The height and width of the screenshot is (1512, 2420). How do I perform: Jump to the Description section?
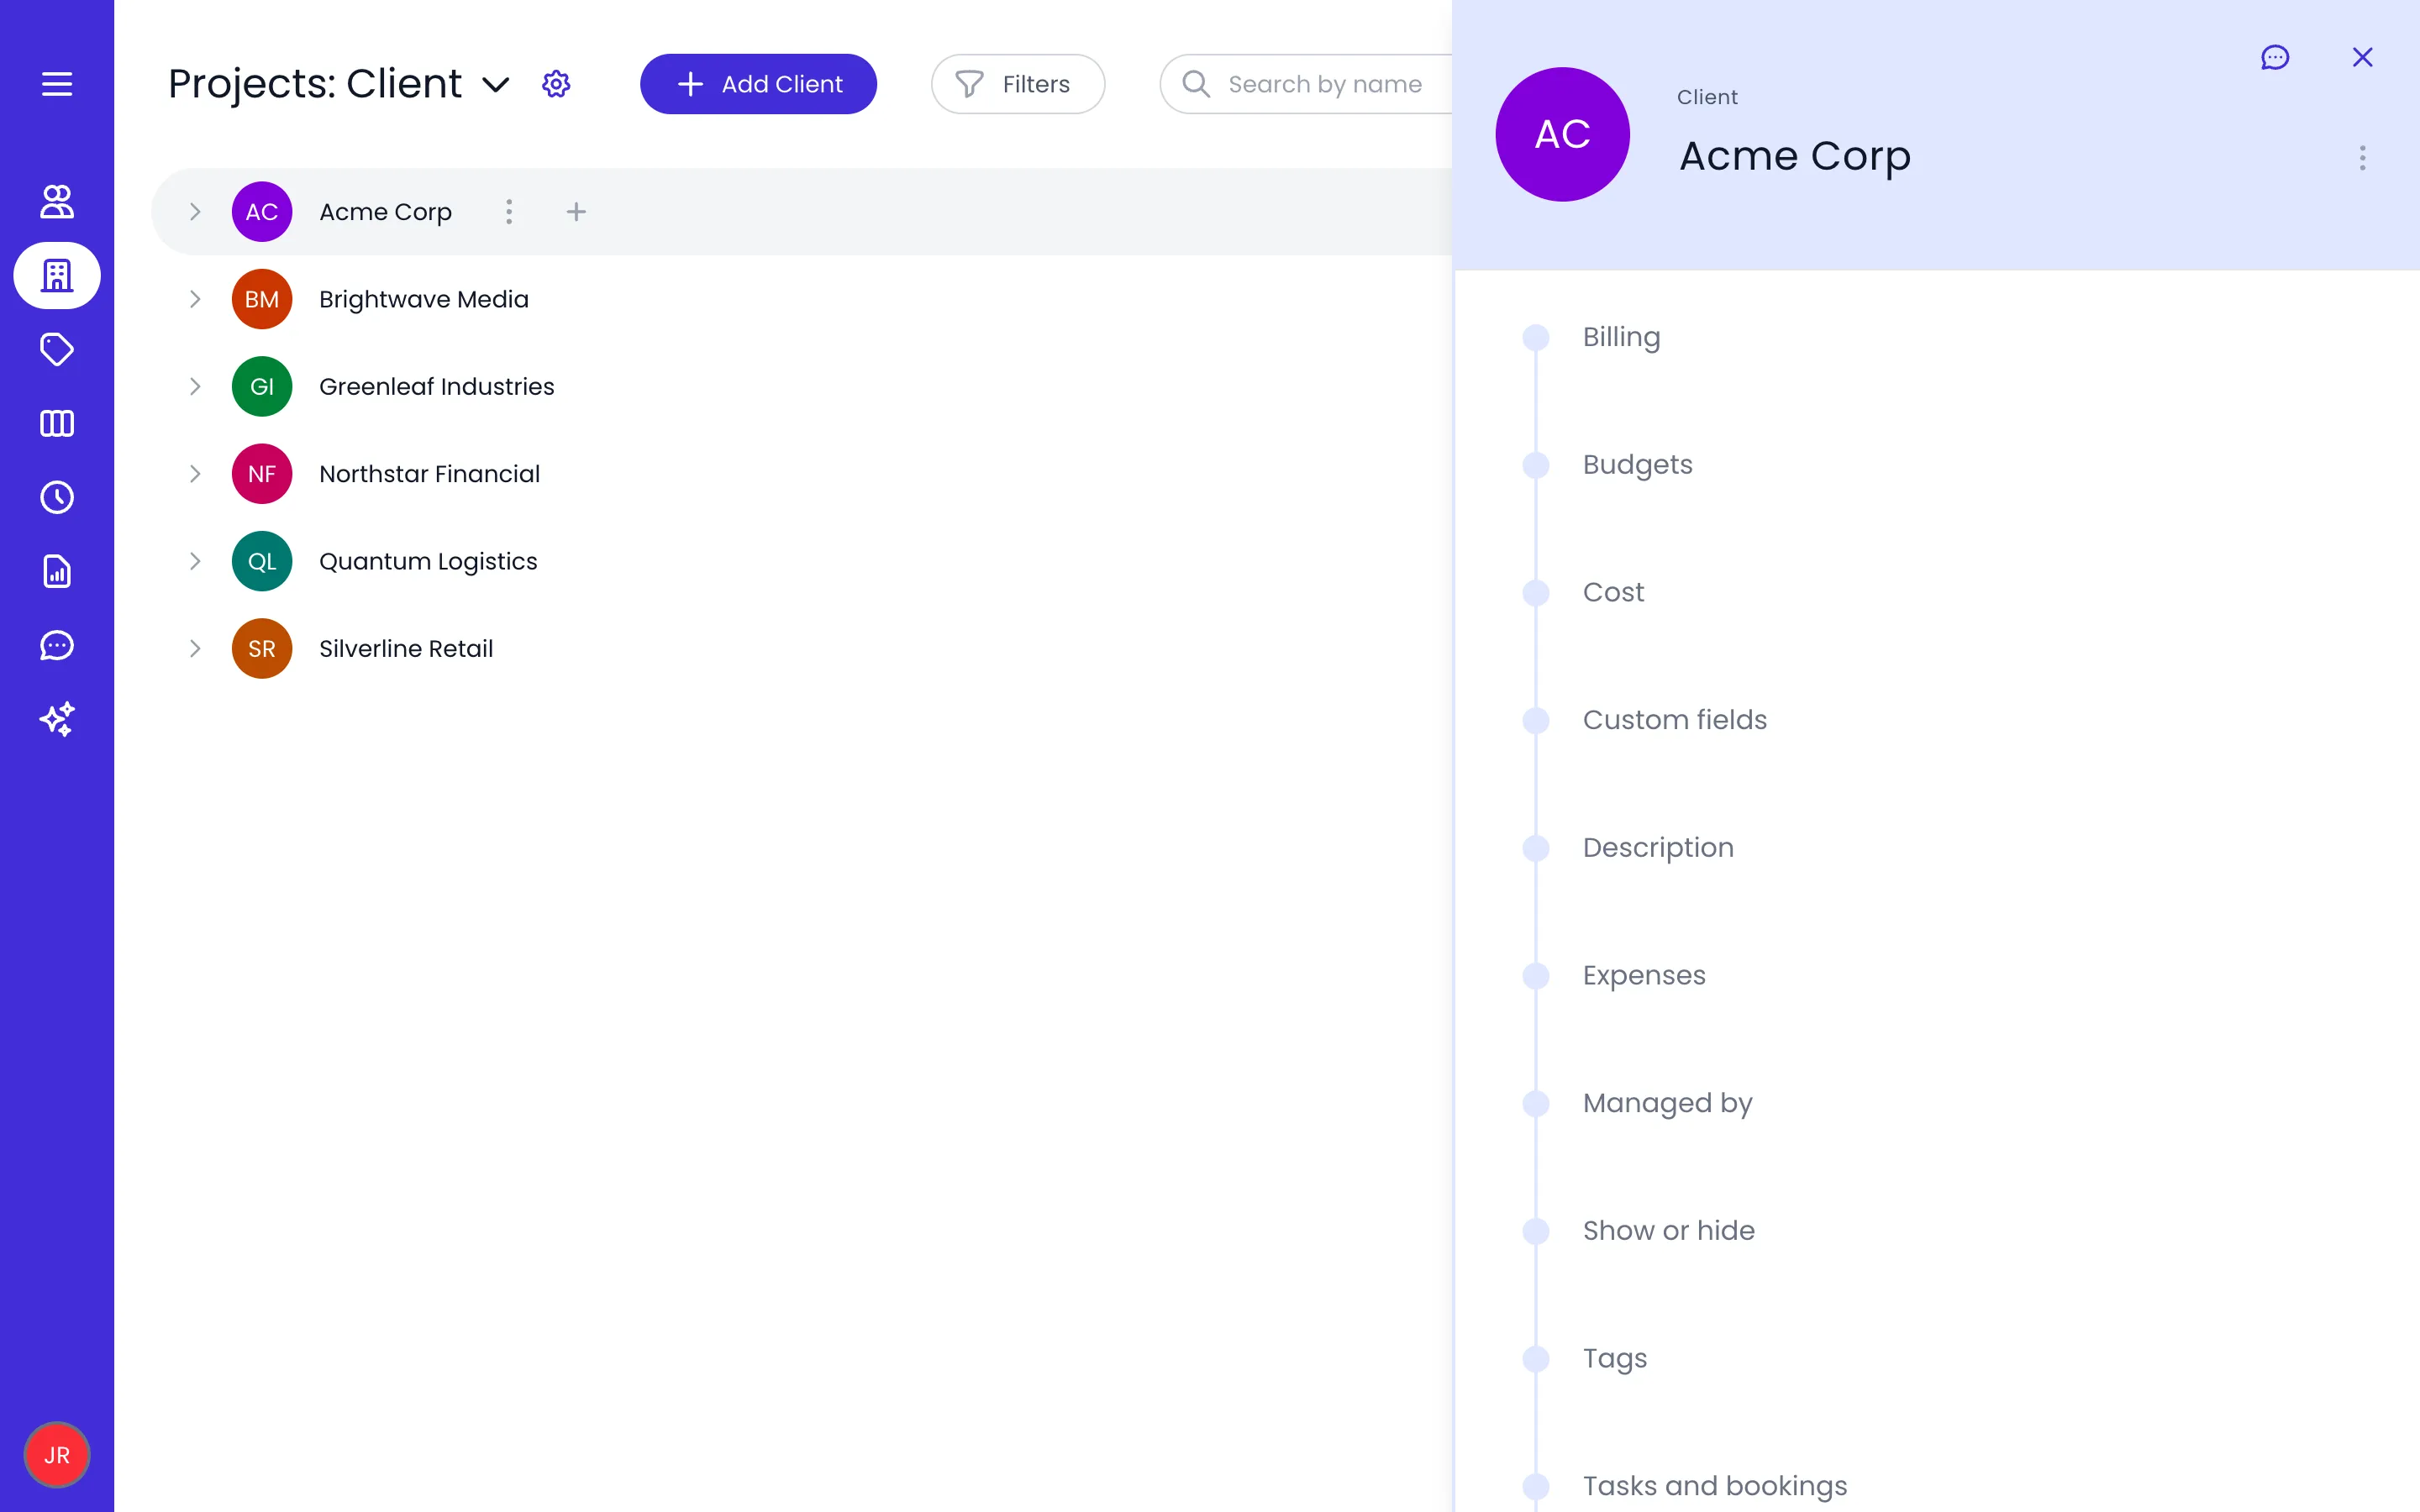click(1658, 848)
